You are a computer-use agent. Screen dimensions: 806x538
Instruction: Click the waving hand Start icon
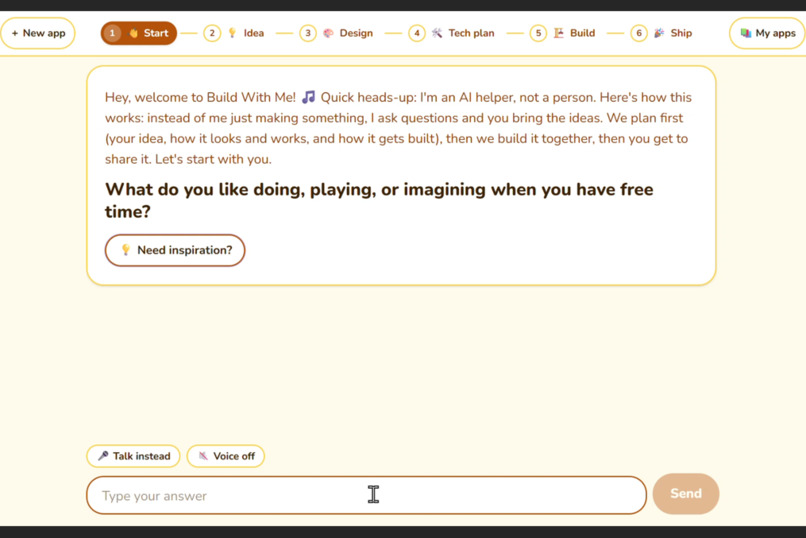point(134,33)
